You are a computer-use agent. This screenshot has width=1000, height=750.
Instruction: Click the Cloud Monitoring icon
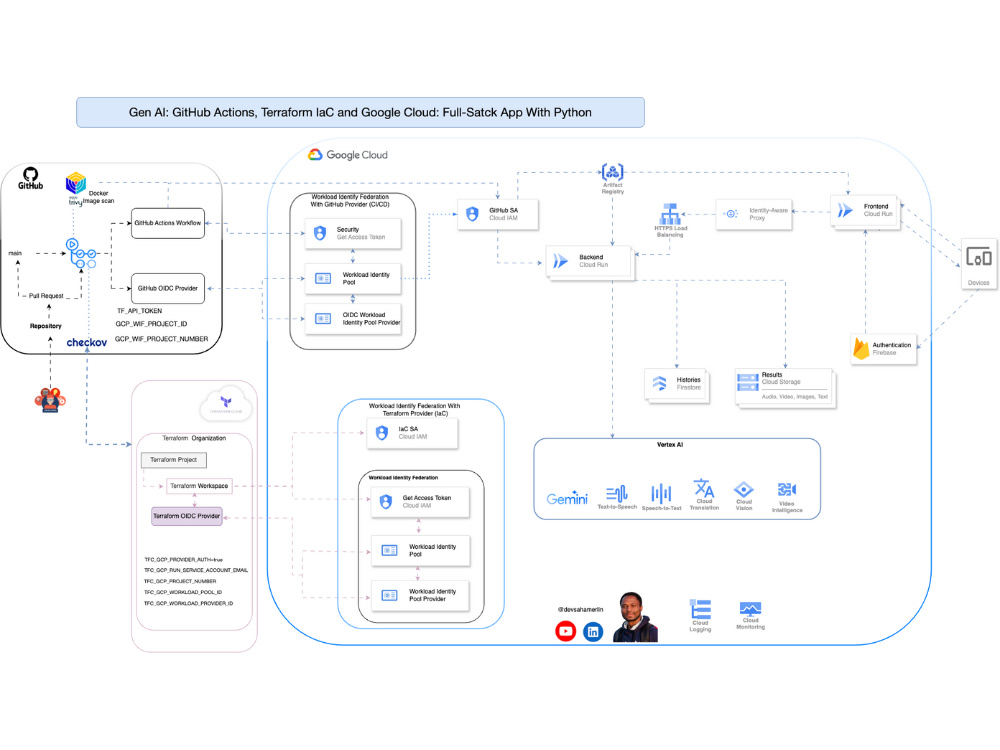click(x=750, y=608)
